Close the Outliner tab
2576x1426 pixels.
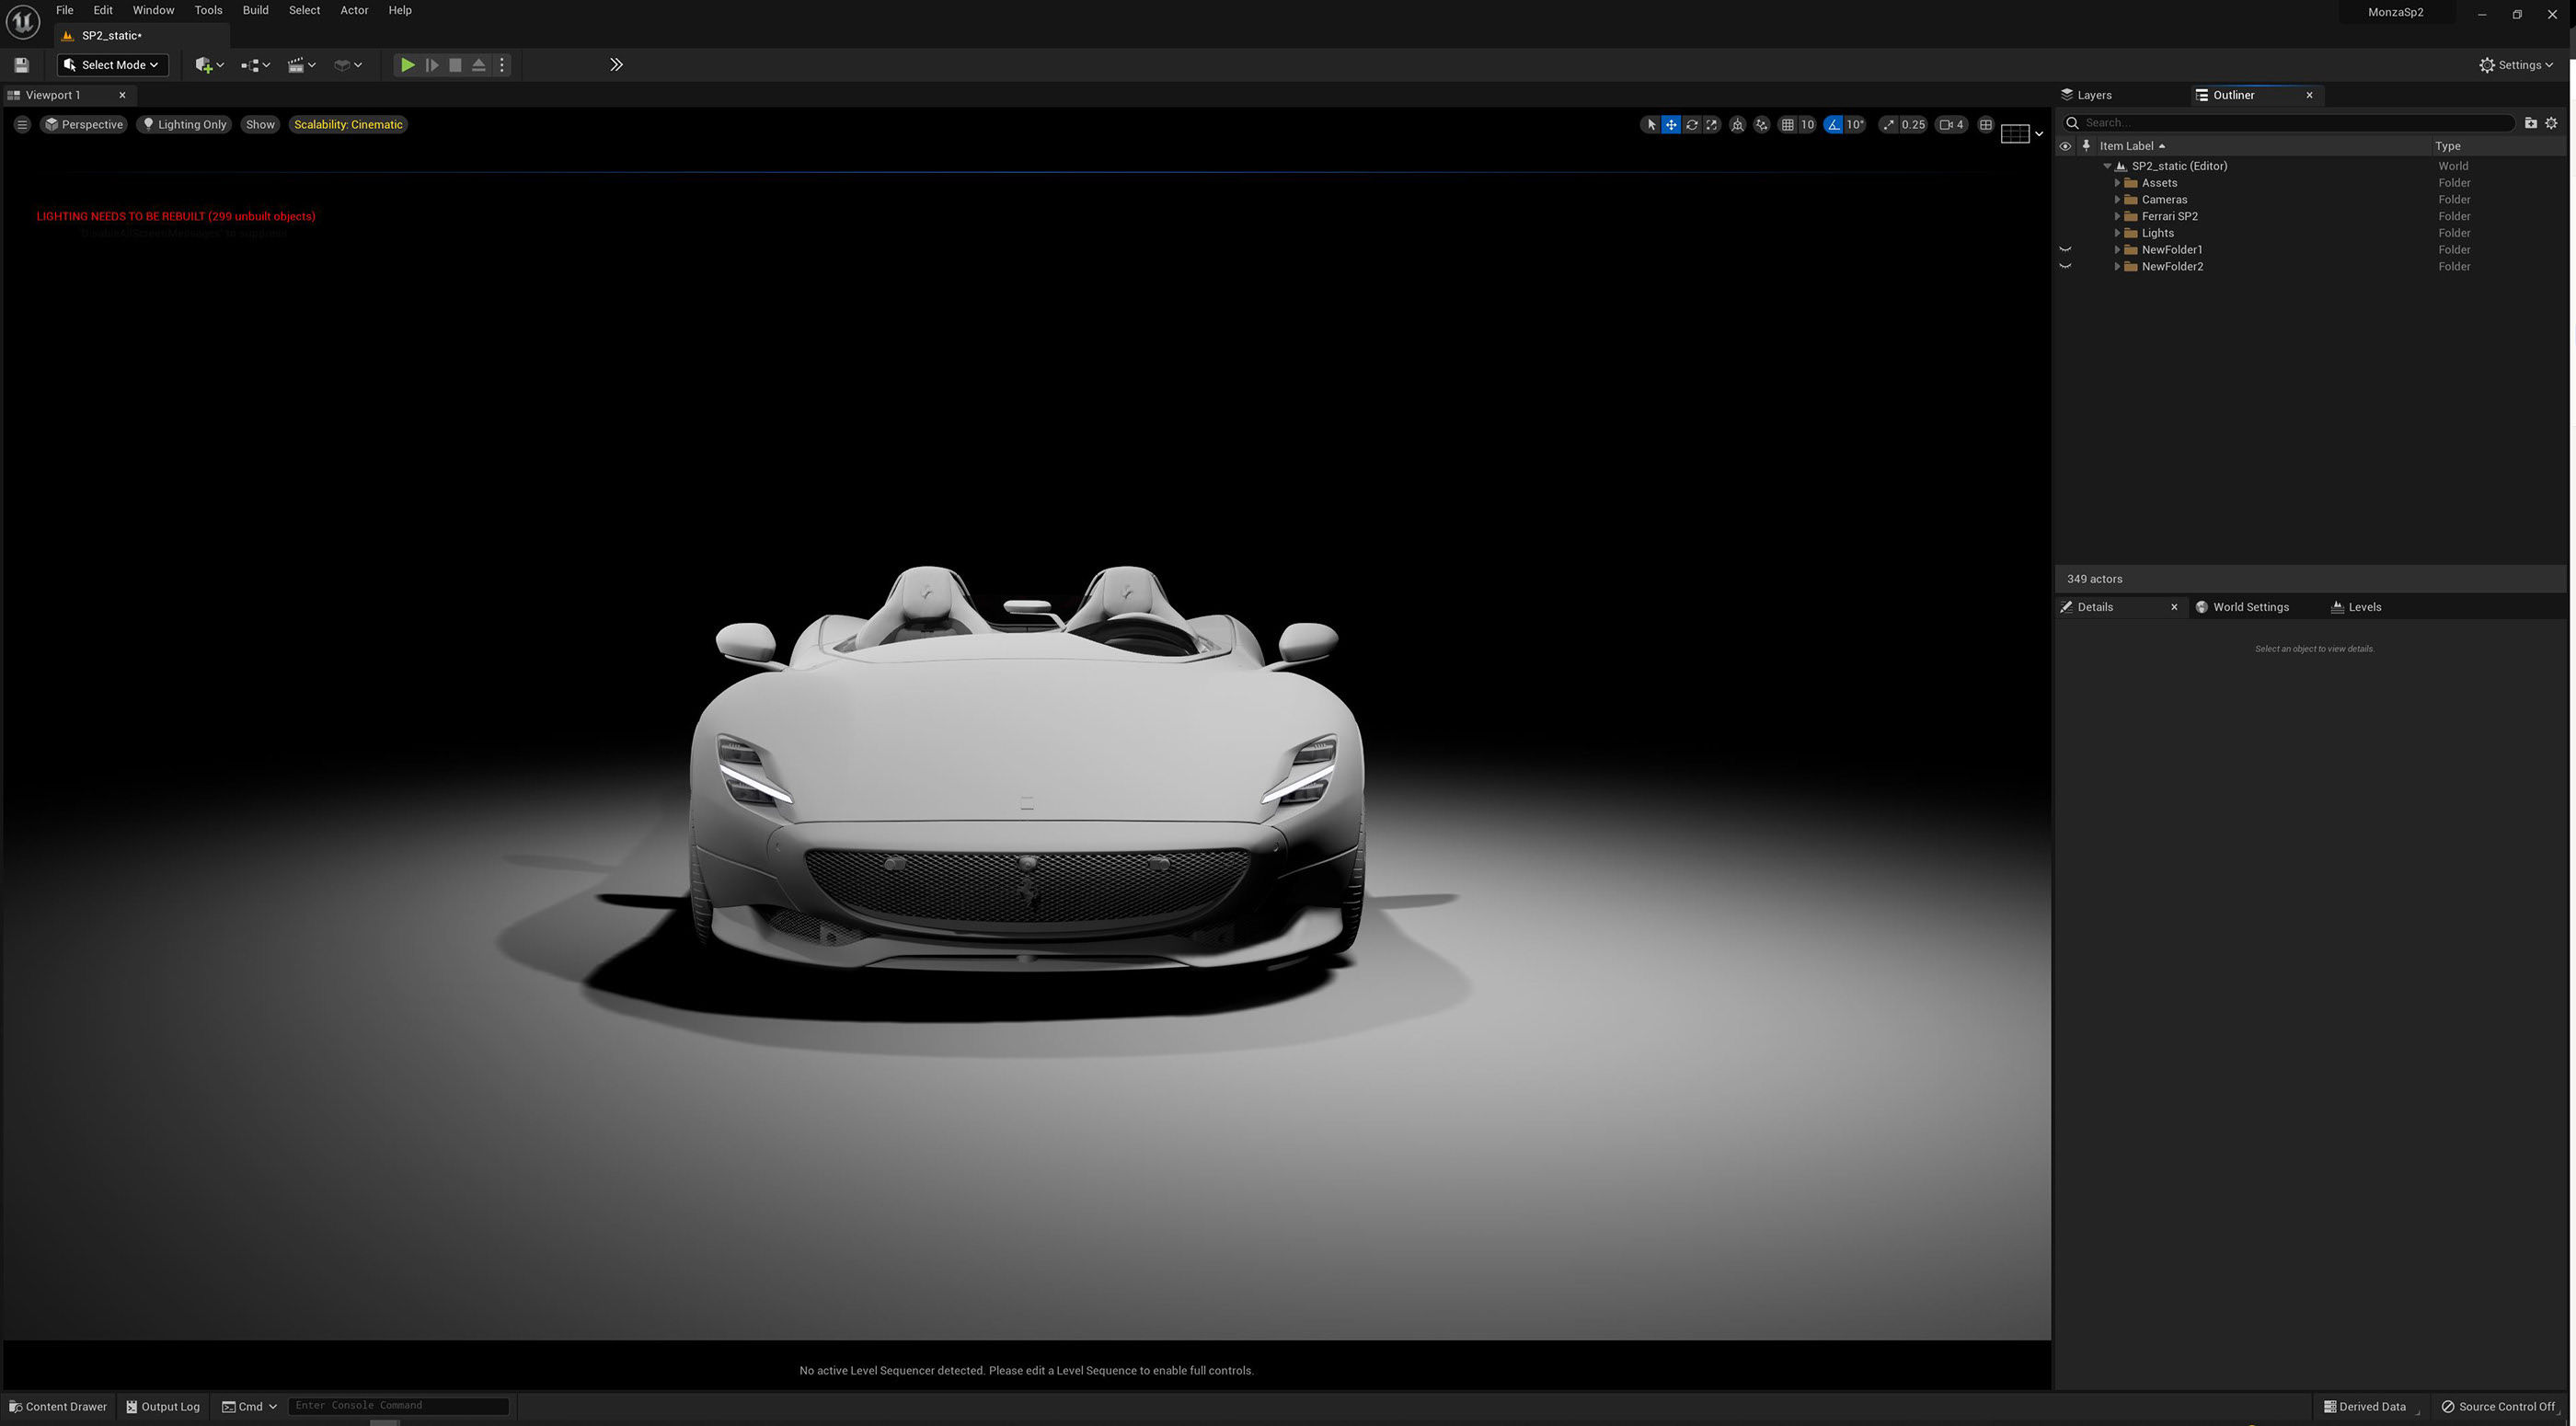(x=2309, y=95)
